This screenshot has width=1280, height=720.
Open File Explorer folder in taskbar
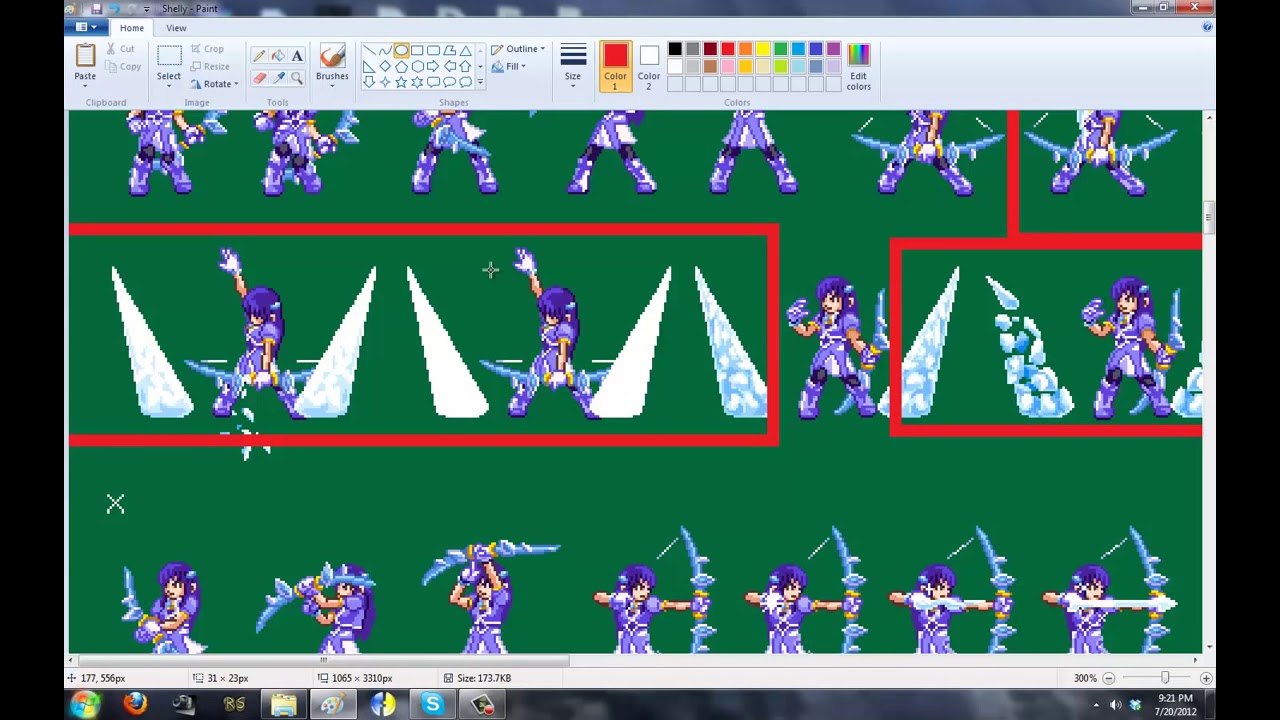click(x=284, y=705)
